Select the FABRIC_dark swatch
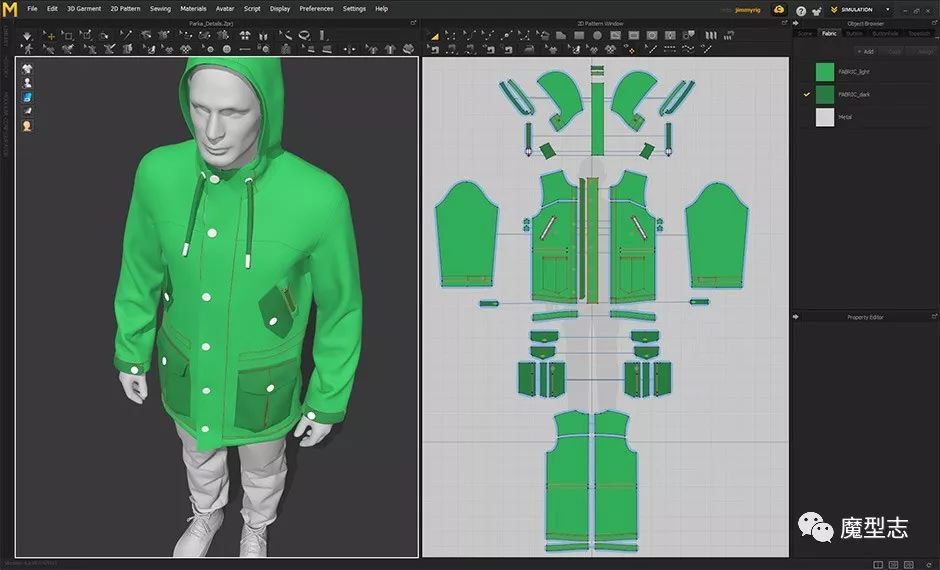 [x=825, y=95]
